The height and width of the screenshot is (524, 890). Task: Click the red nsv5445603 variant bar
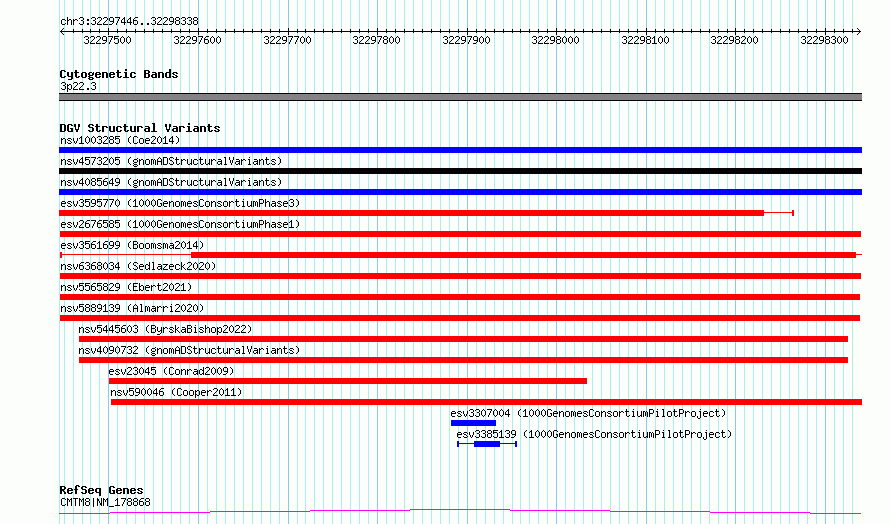[463, 339]
